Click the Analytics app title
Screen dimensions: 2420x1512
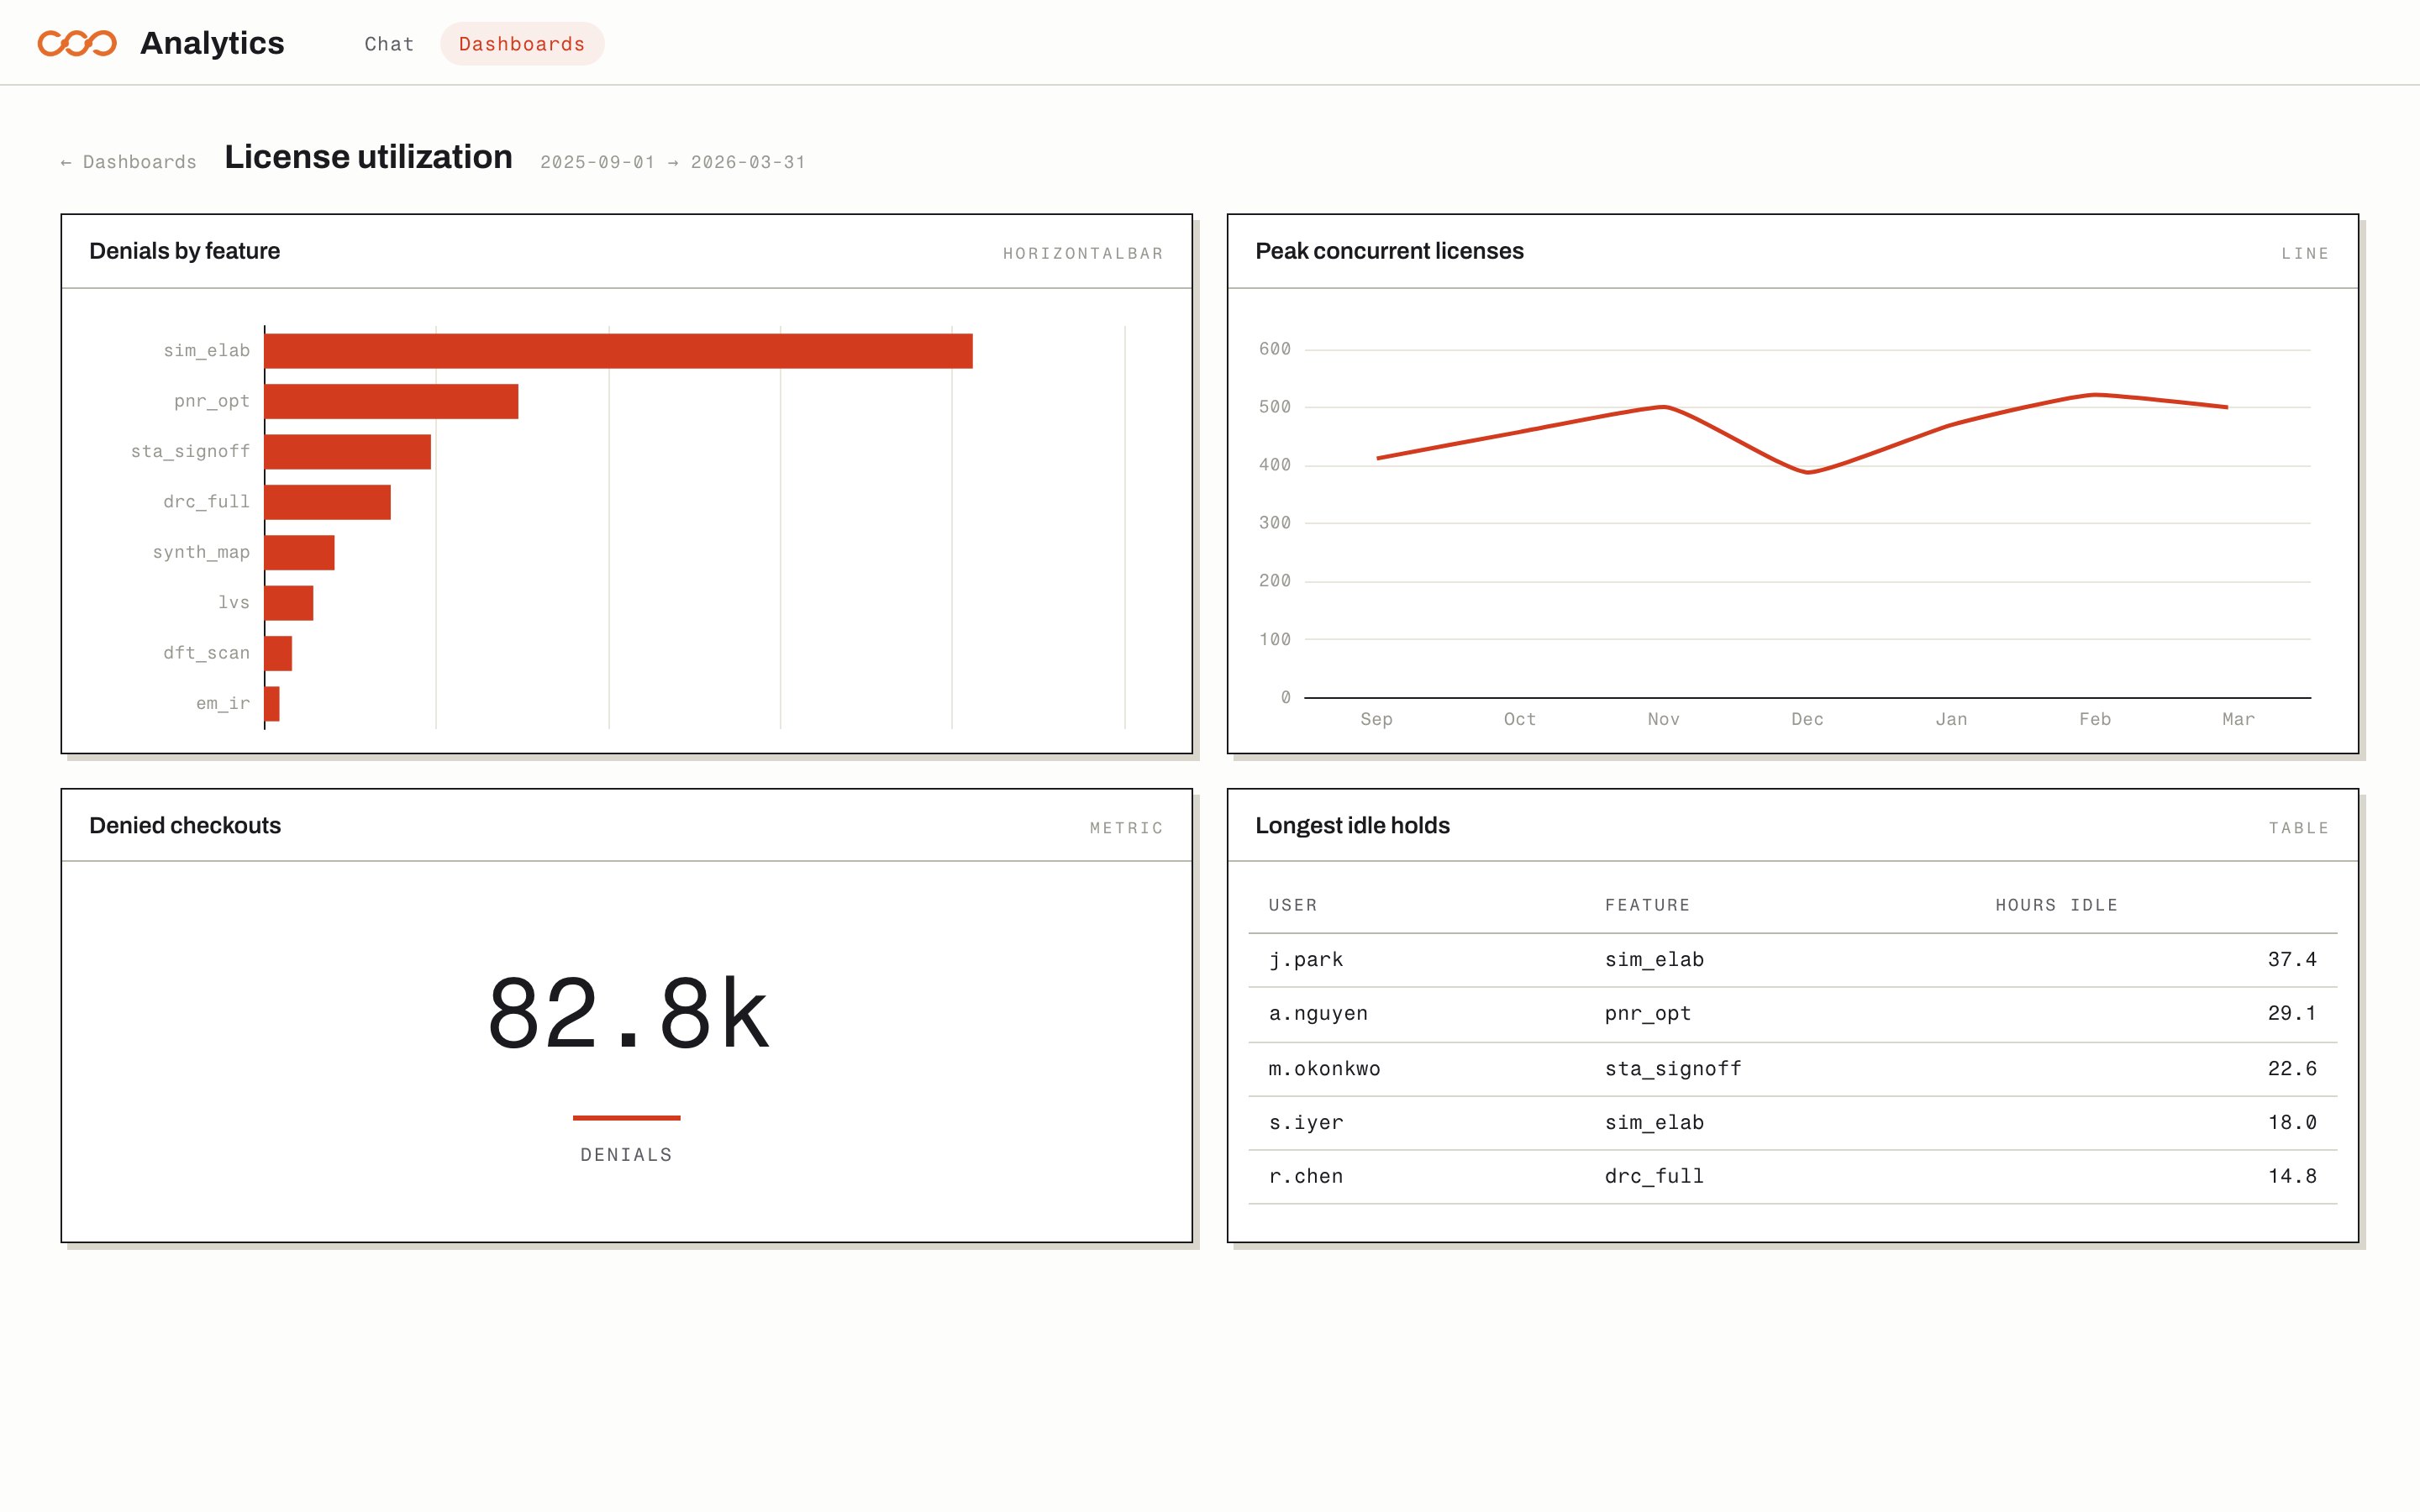point(212,43)
